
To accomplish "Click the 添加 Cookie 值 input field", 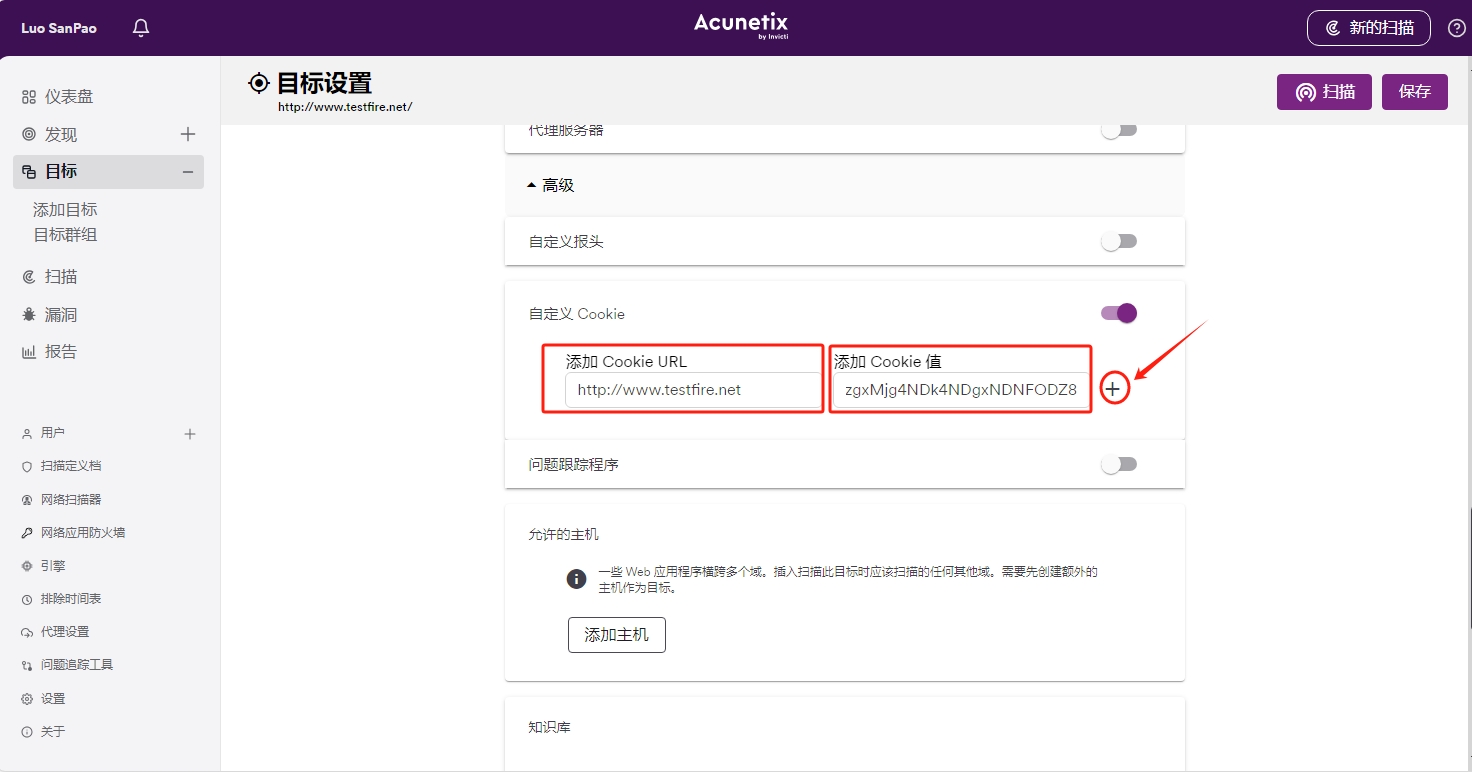I will tap(961, 390).
